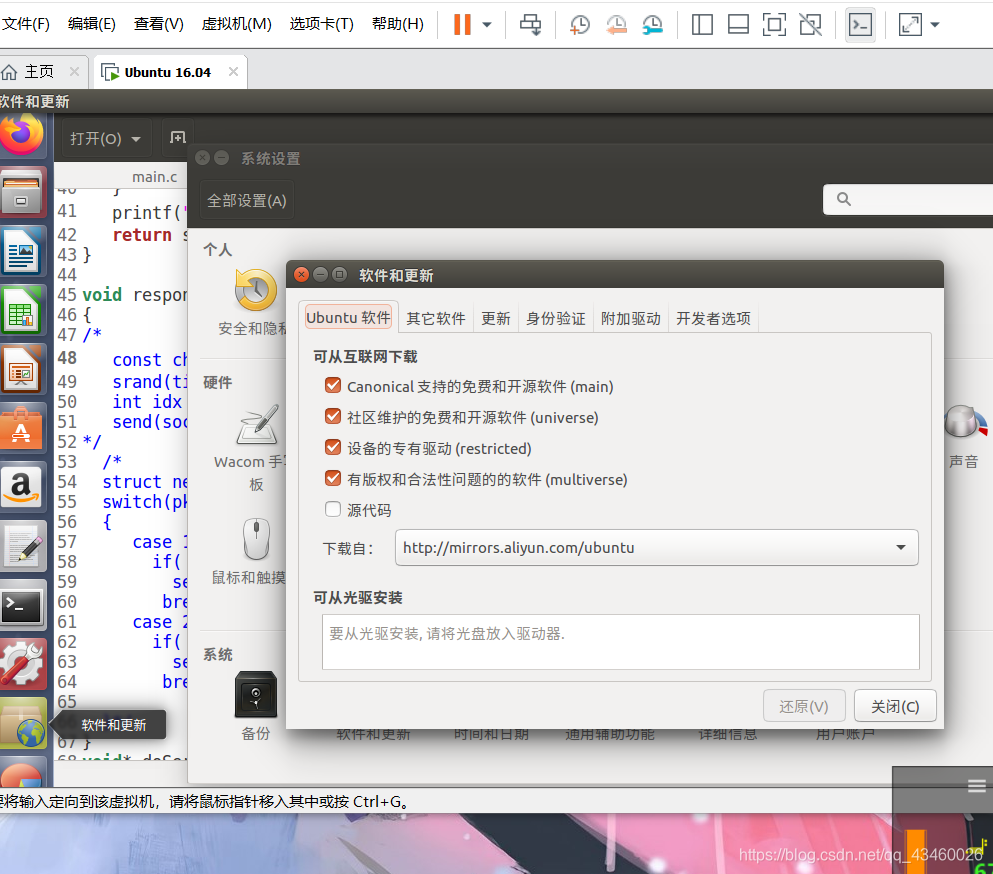Open the 下载自 server dropdown
The image size is (993, 874).
click(657, 547)
